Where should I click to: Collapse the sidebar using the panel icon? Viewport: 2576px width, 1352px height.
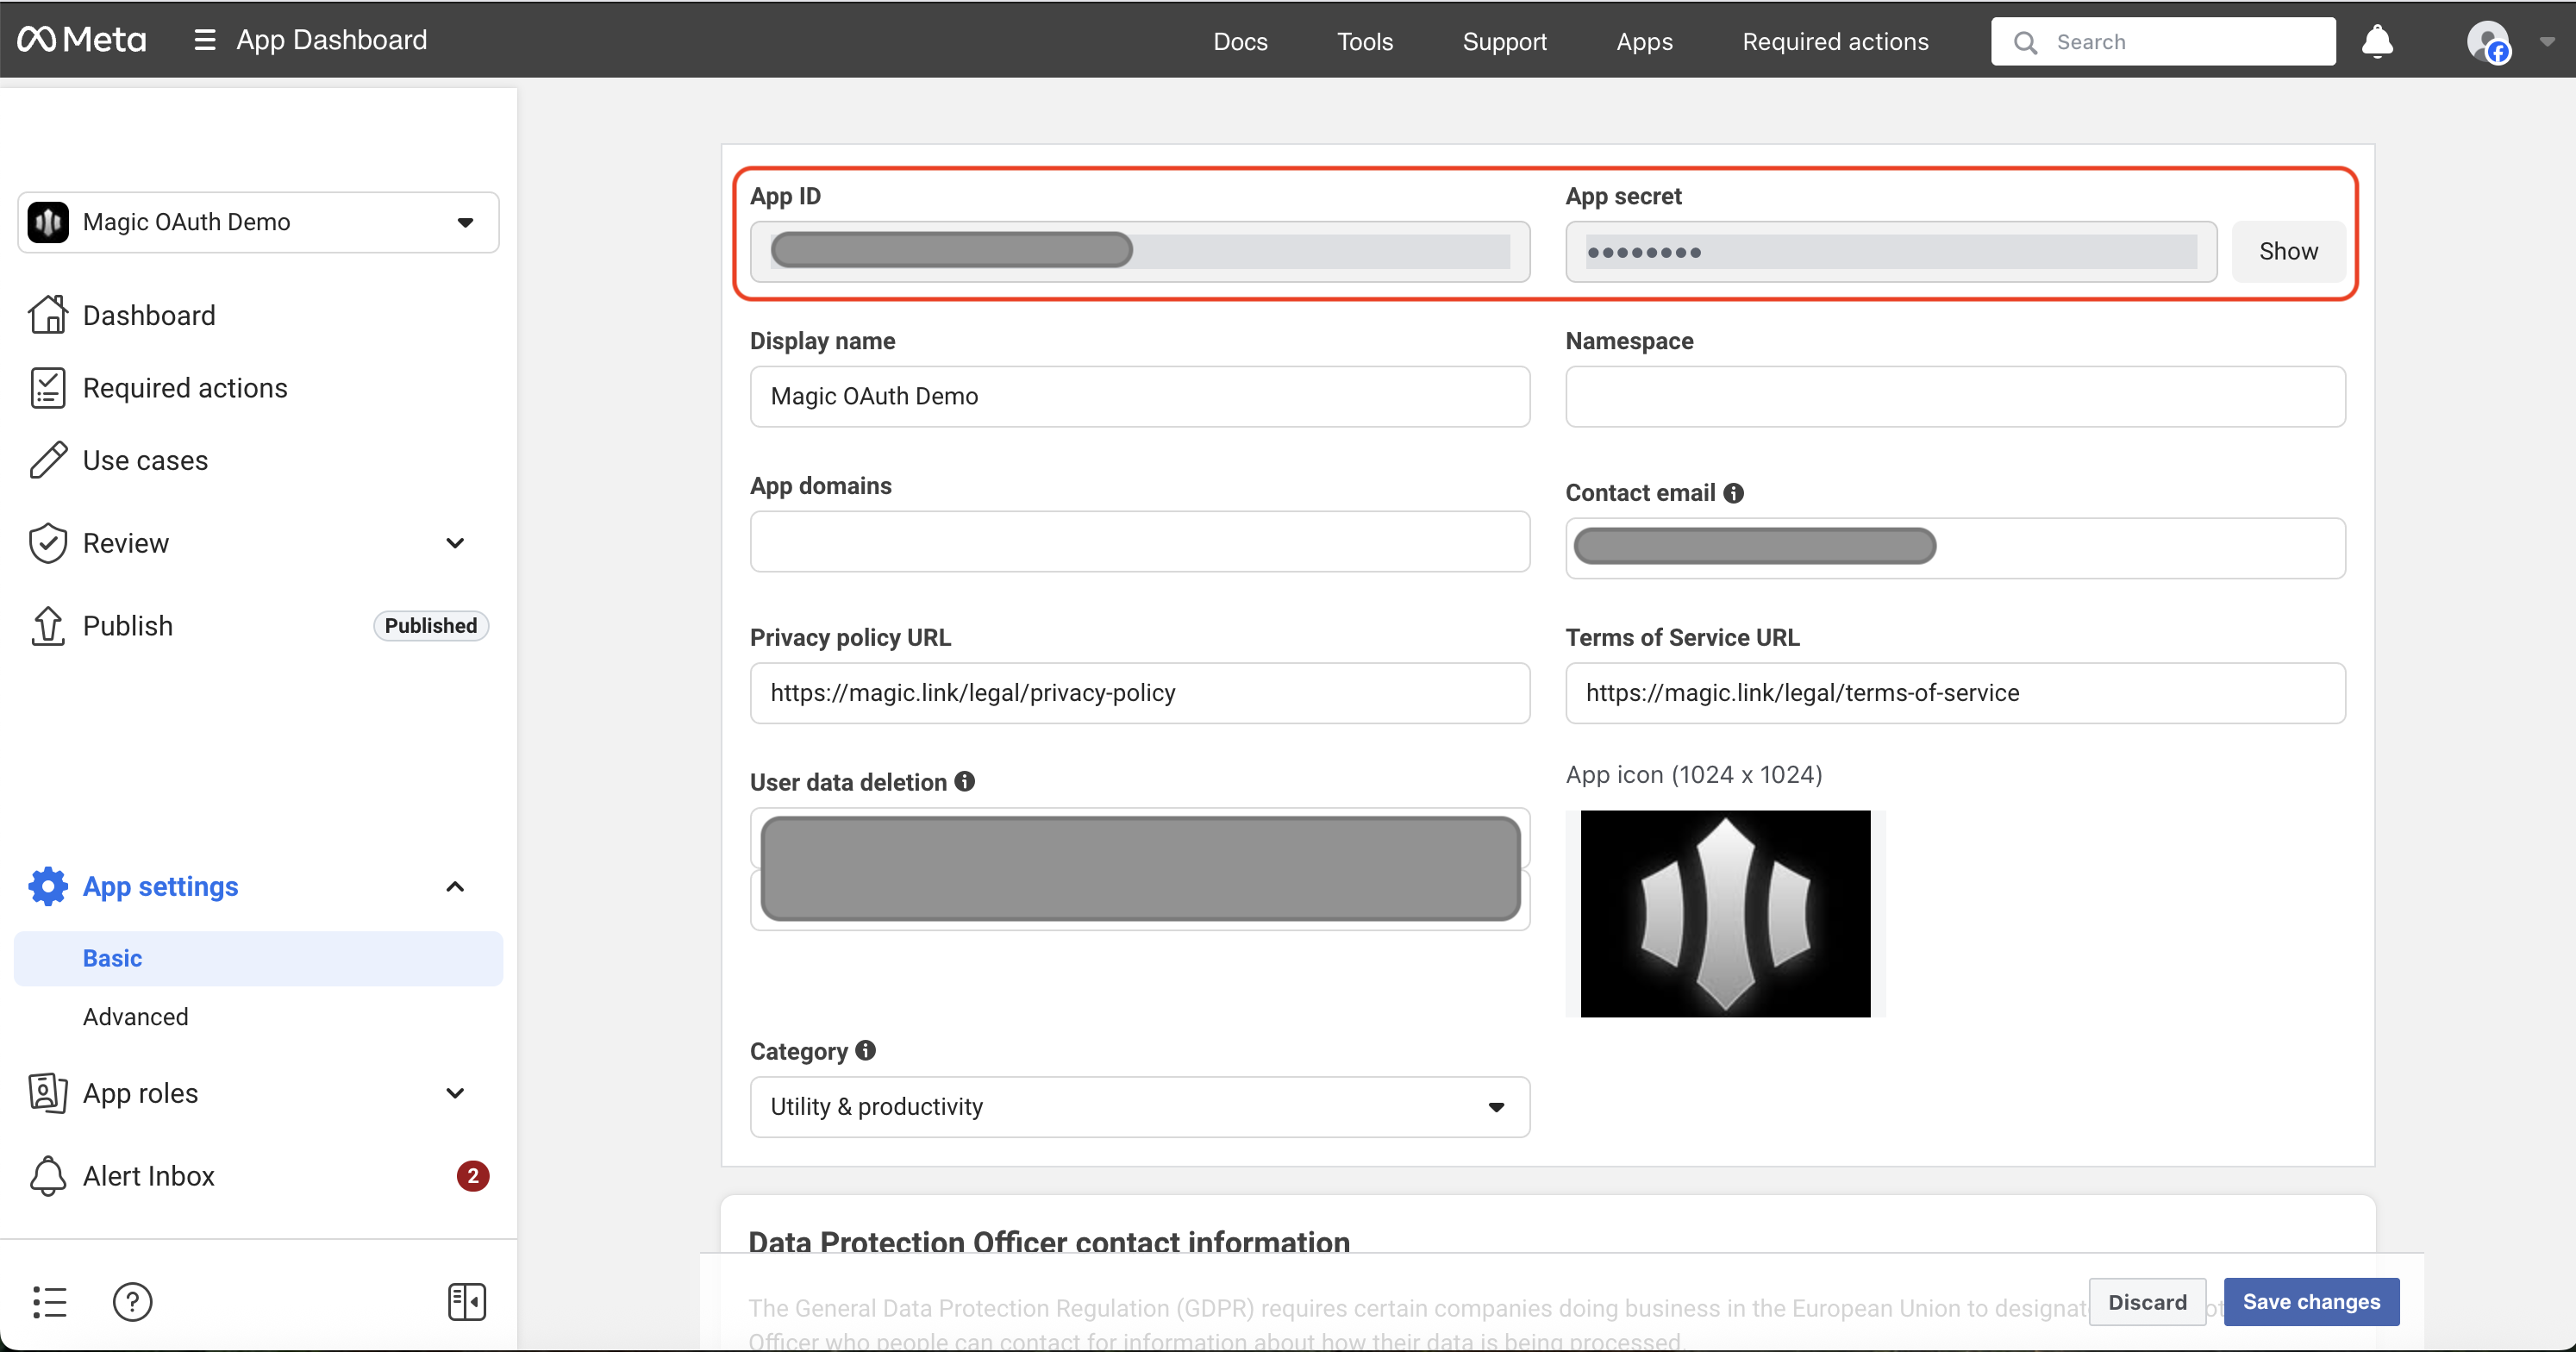[x=466, y=1301]
